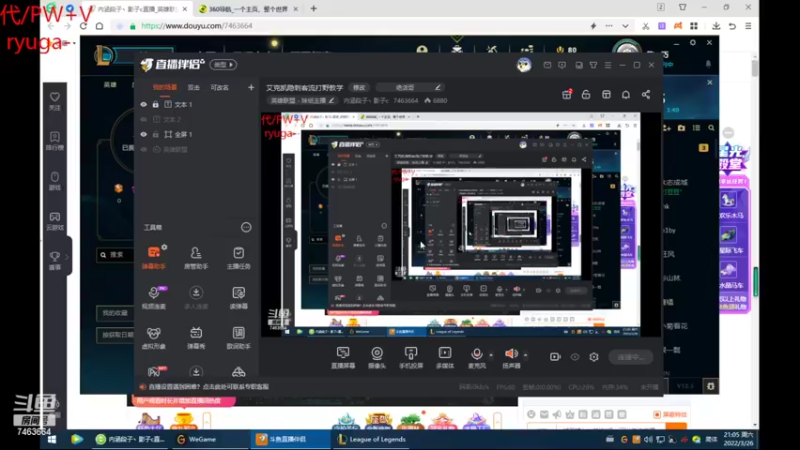Expand microphone volume arrow
This screenshot has width=800, height=450.
491,355
